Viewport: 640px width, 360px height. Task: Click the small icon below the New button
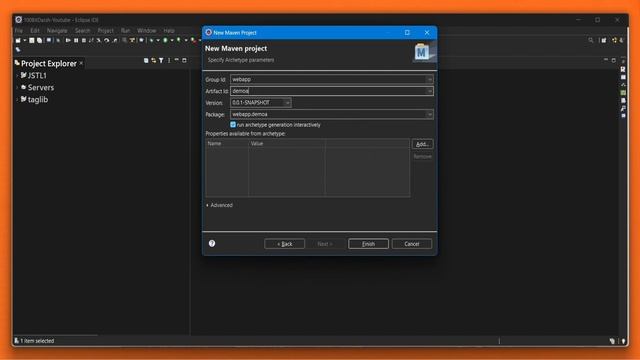pos(18,49)
